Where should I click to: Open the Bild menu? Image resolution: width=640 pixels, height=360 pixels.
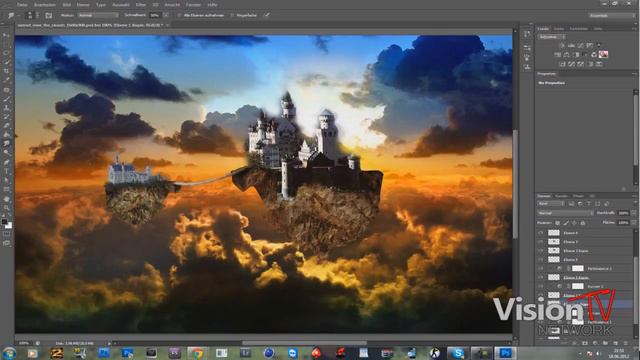[67, 4]
